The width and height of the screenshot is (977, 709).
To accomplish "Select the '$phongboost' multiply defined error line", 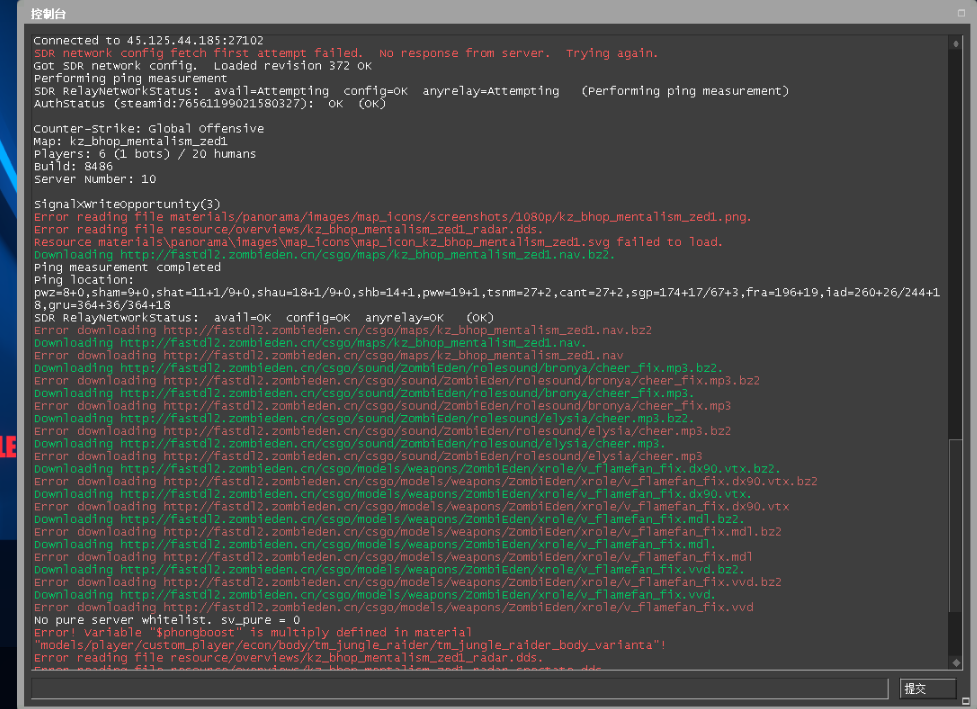I will pyautogui.click(x=252, y=632).
